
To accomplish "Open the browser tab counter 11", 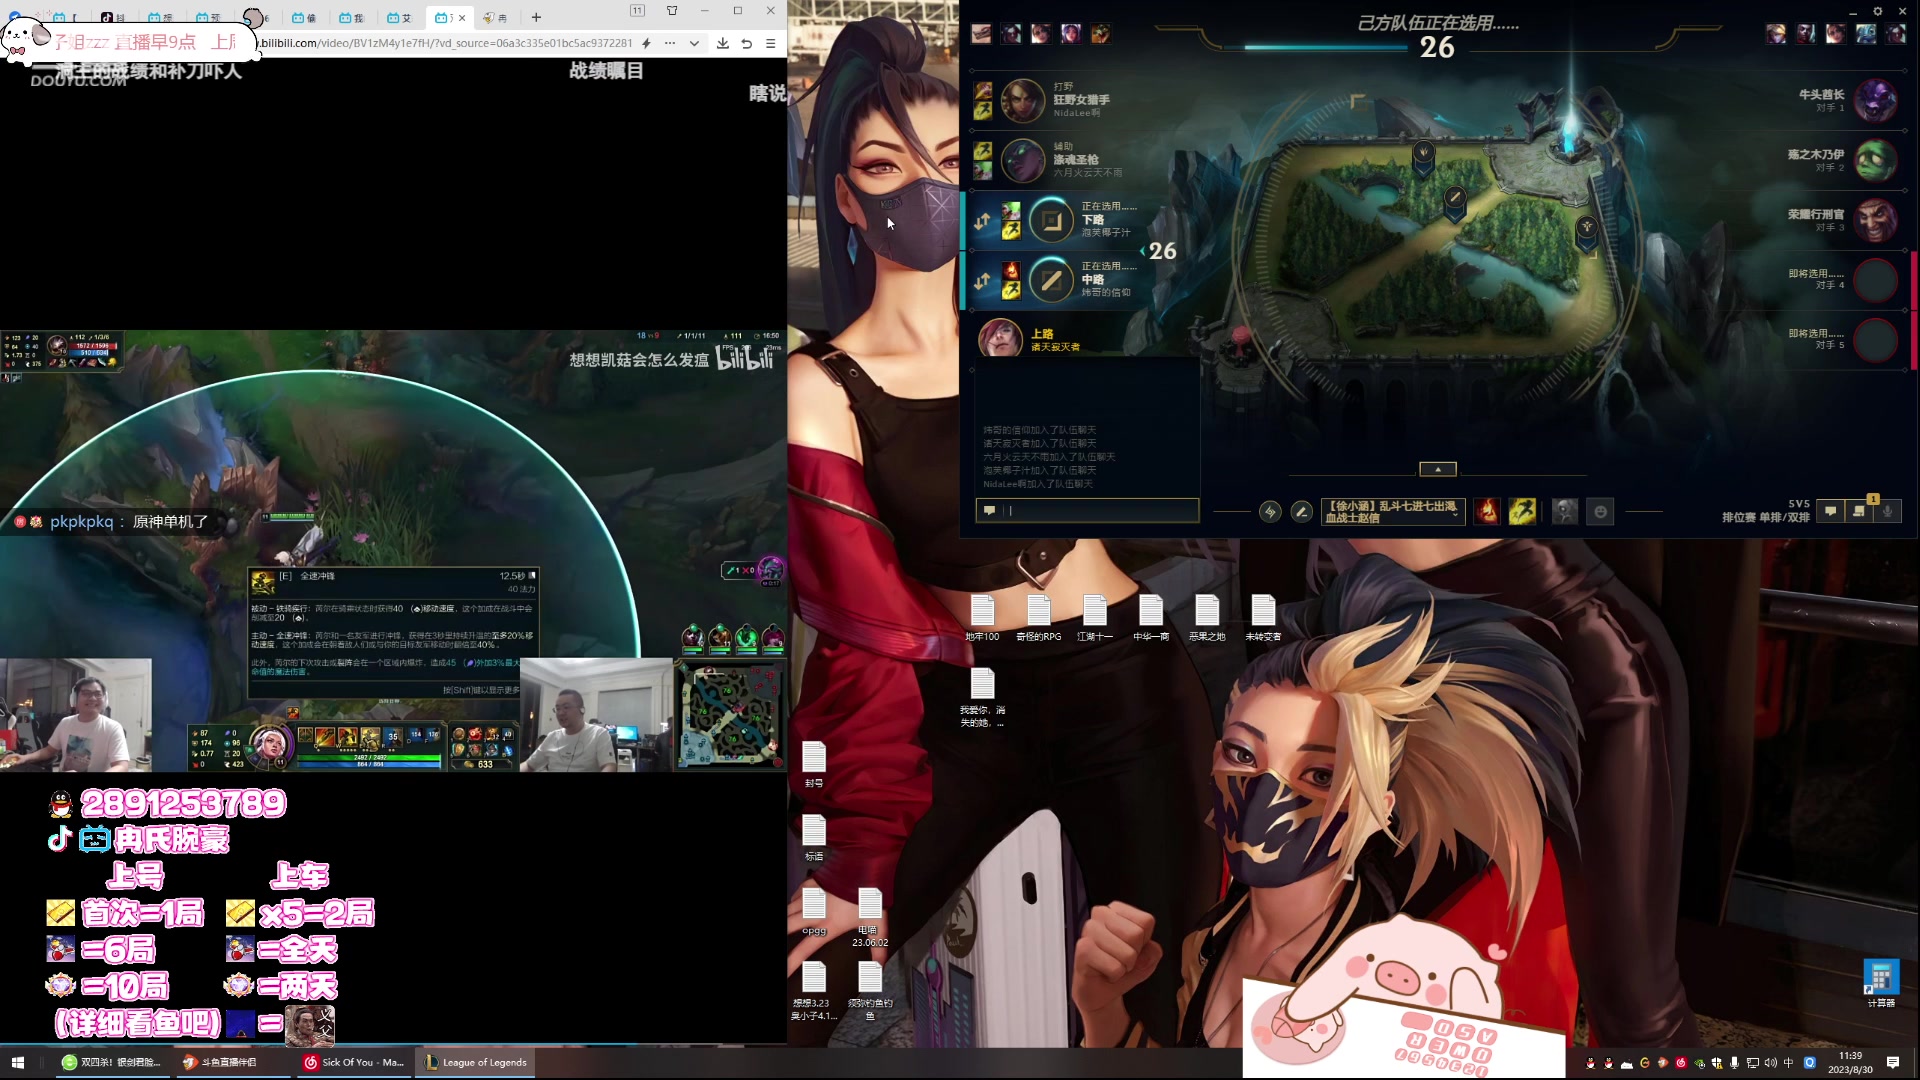I will coord(637,11).
